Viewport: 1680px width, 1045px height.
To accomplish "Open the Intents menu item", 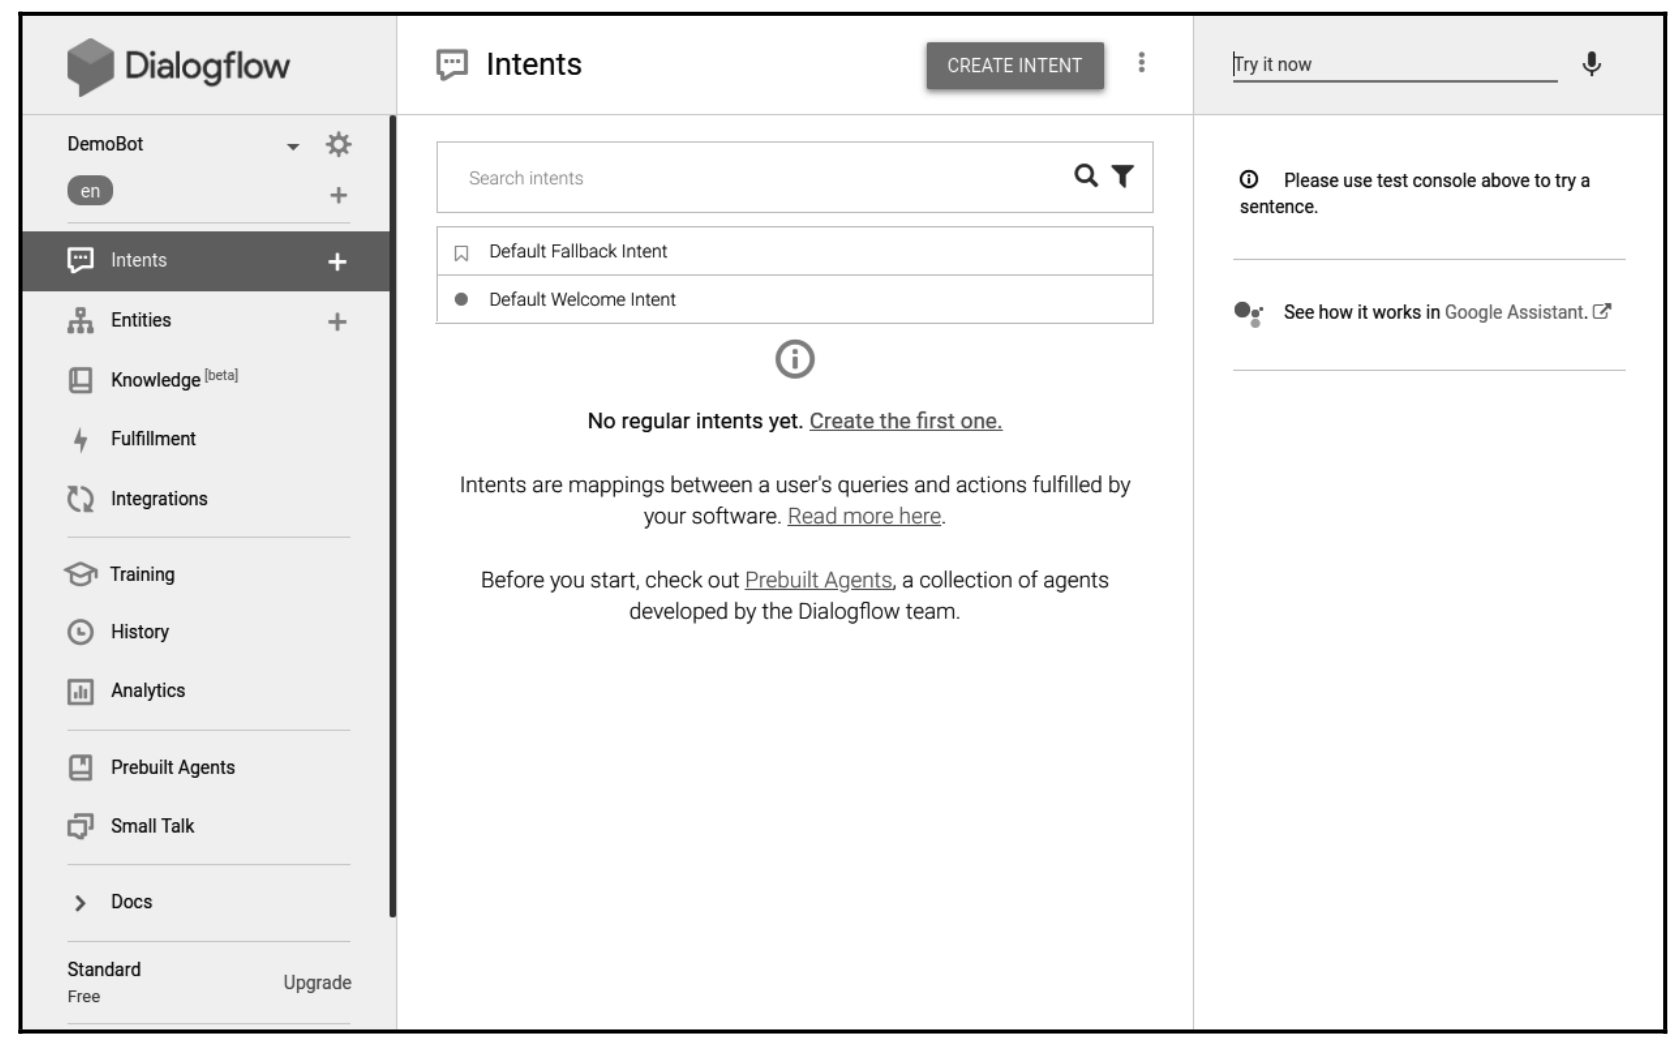I will coord(206,261).
